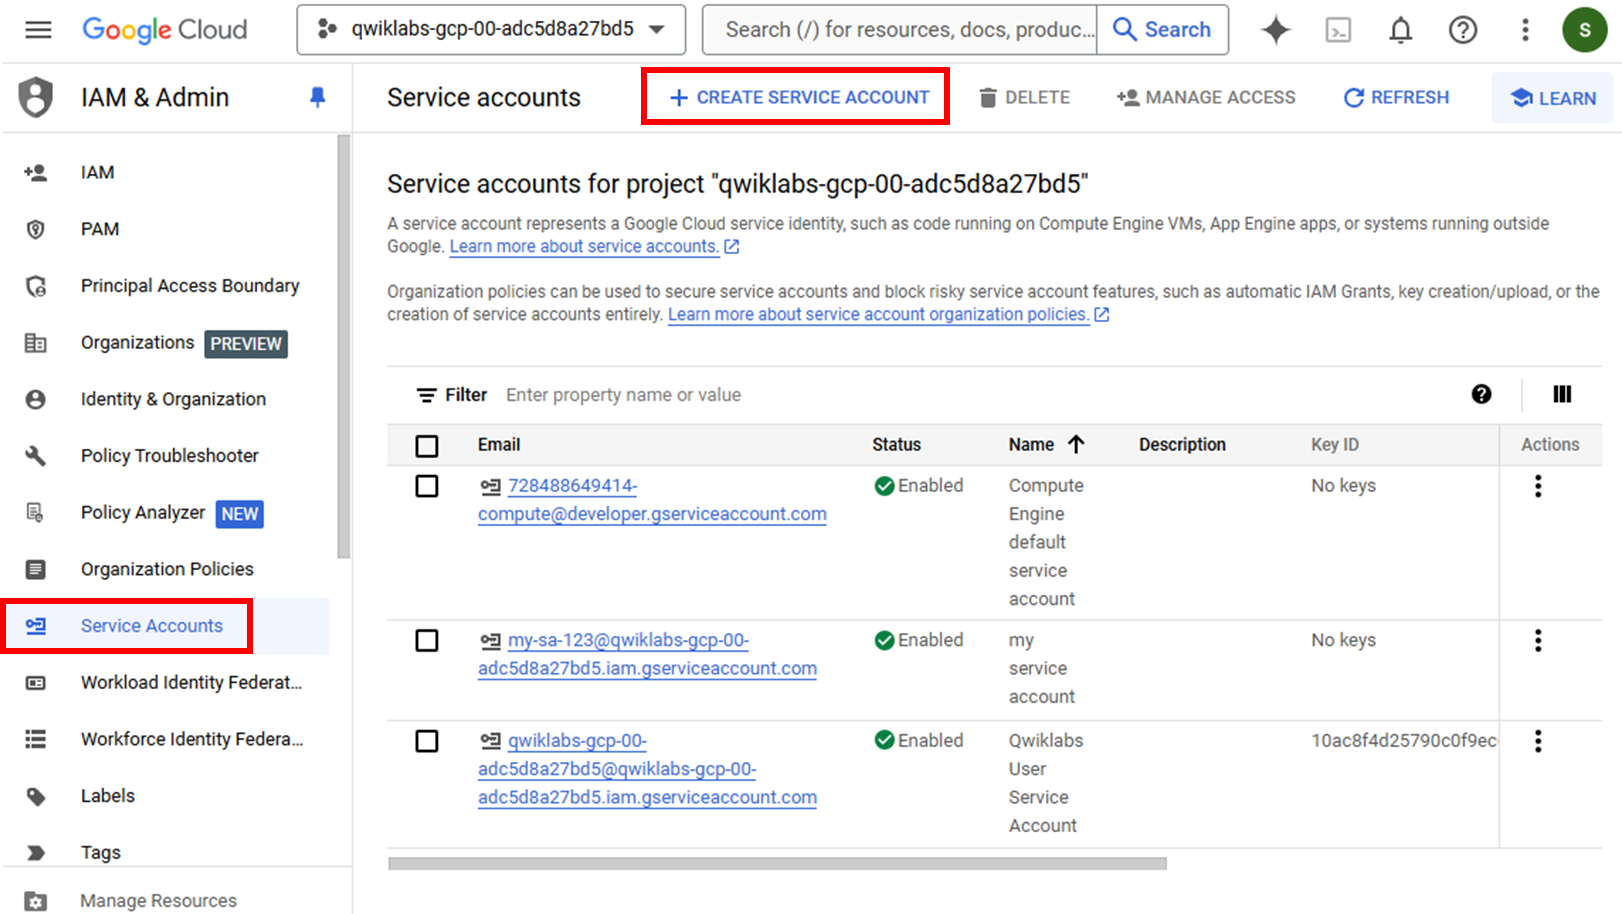Click the Key ID column header
1622x914 pixels.
click(1335, 445)
